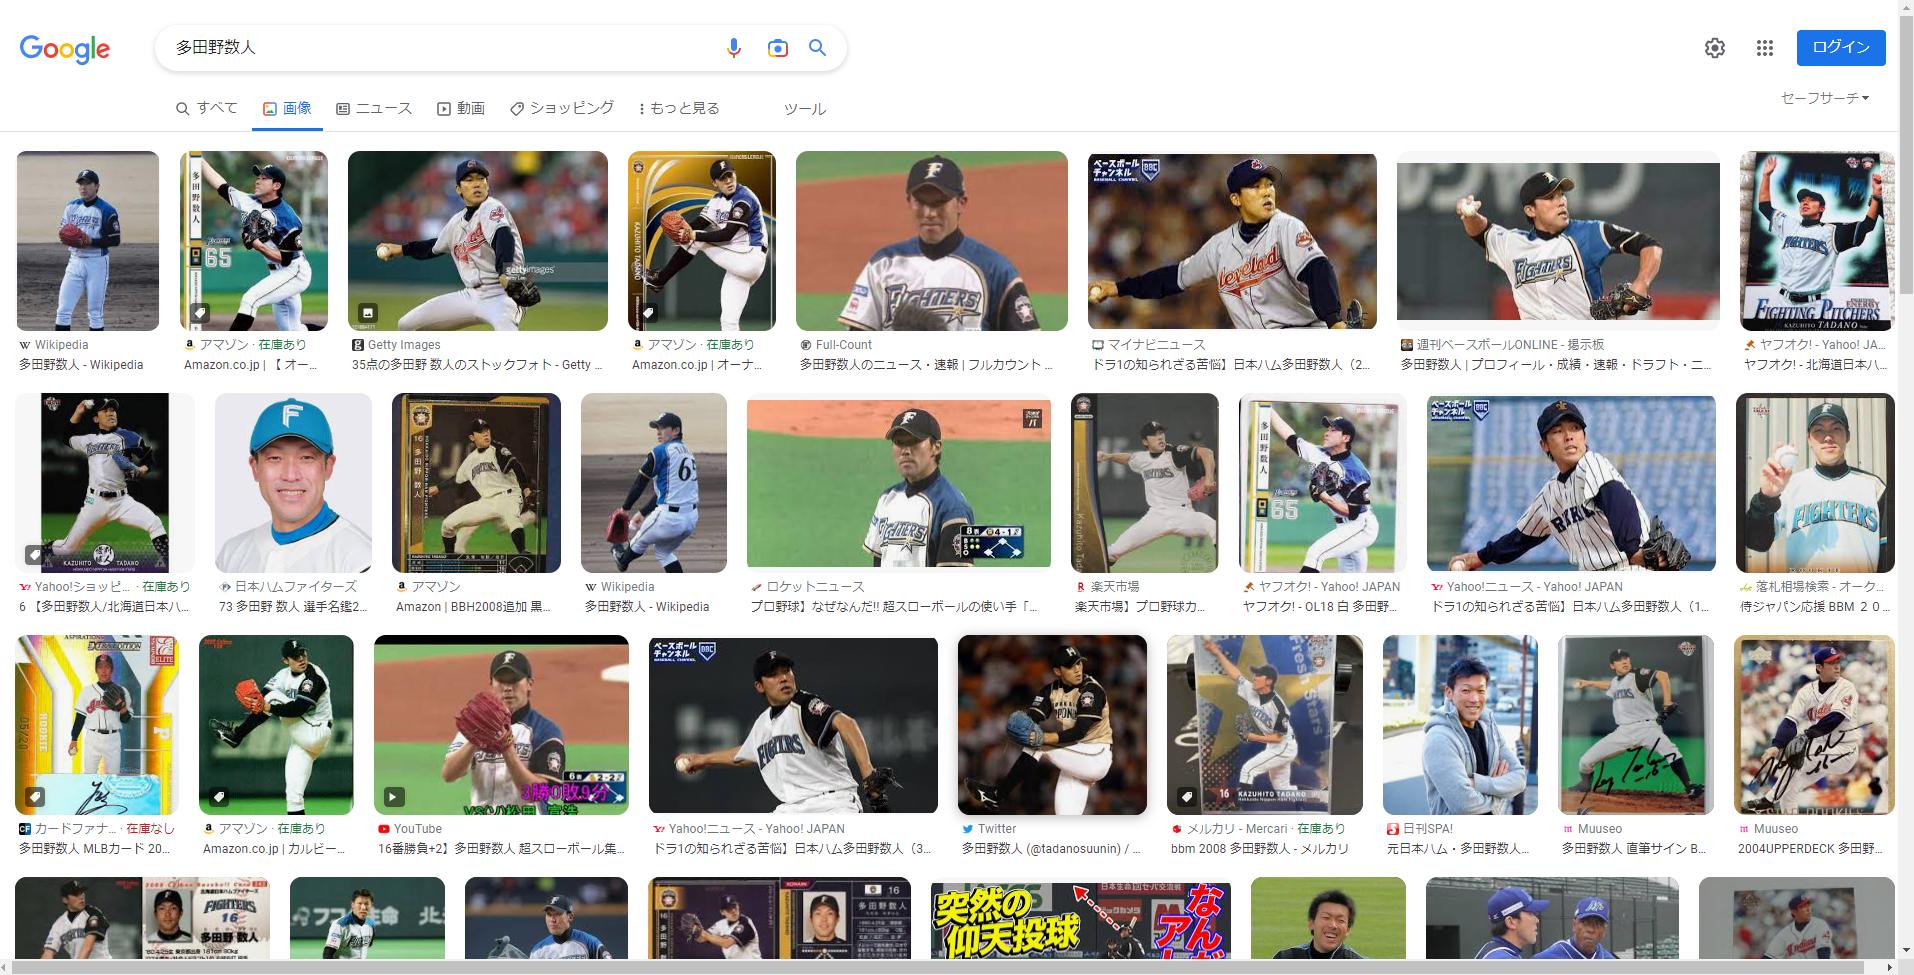Click into the search box text 多田野数人
This screenshot has width=1914, height=975.
click(x=216, y=48)
